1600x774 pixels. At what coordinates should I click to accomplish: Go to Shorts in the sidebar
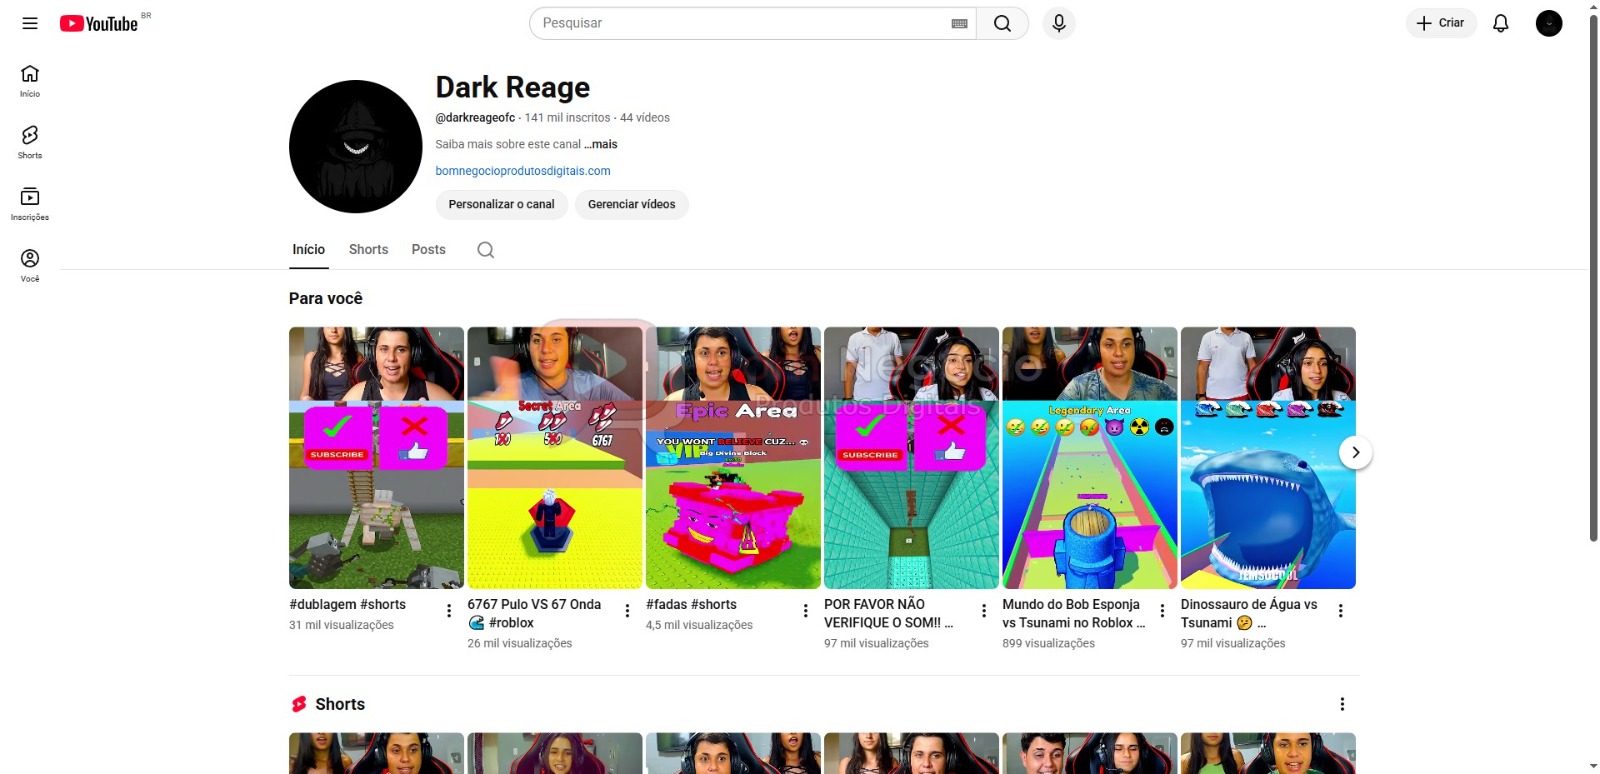pyautogui.click(x=30, y=141)
